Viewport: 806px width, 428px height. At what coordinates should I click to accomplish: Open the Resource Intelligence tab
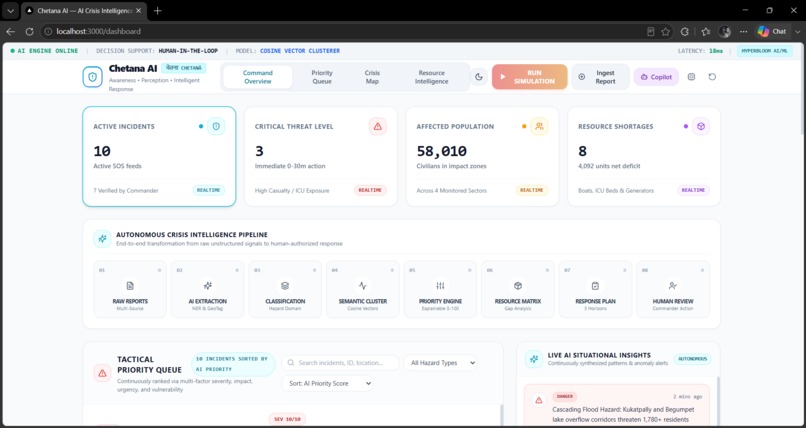(431, 77)
